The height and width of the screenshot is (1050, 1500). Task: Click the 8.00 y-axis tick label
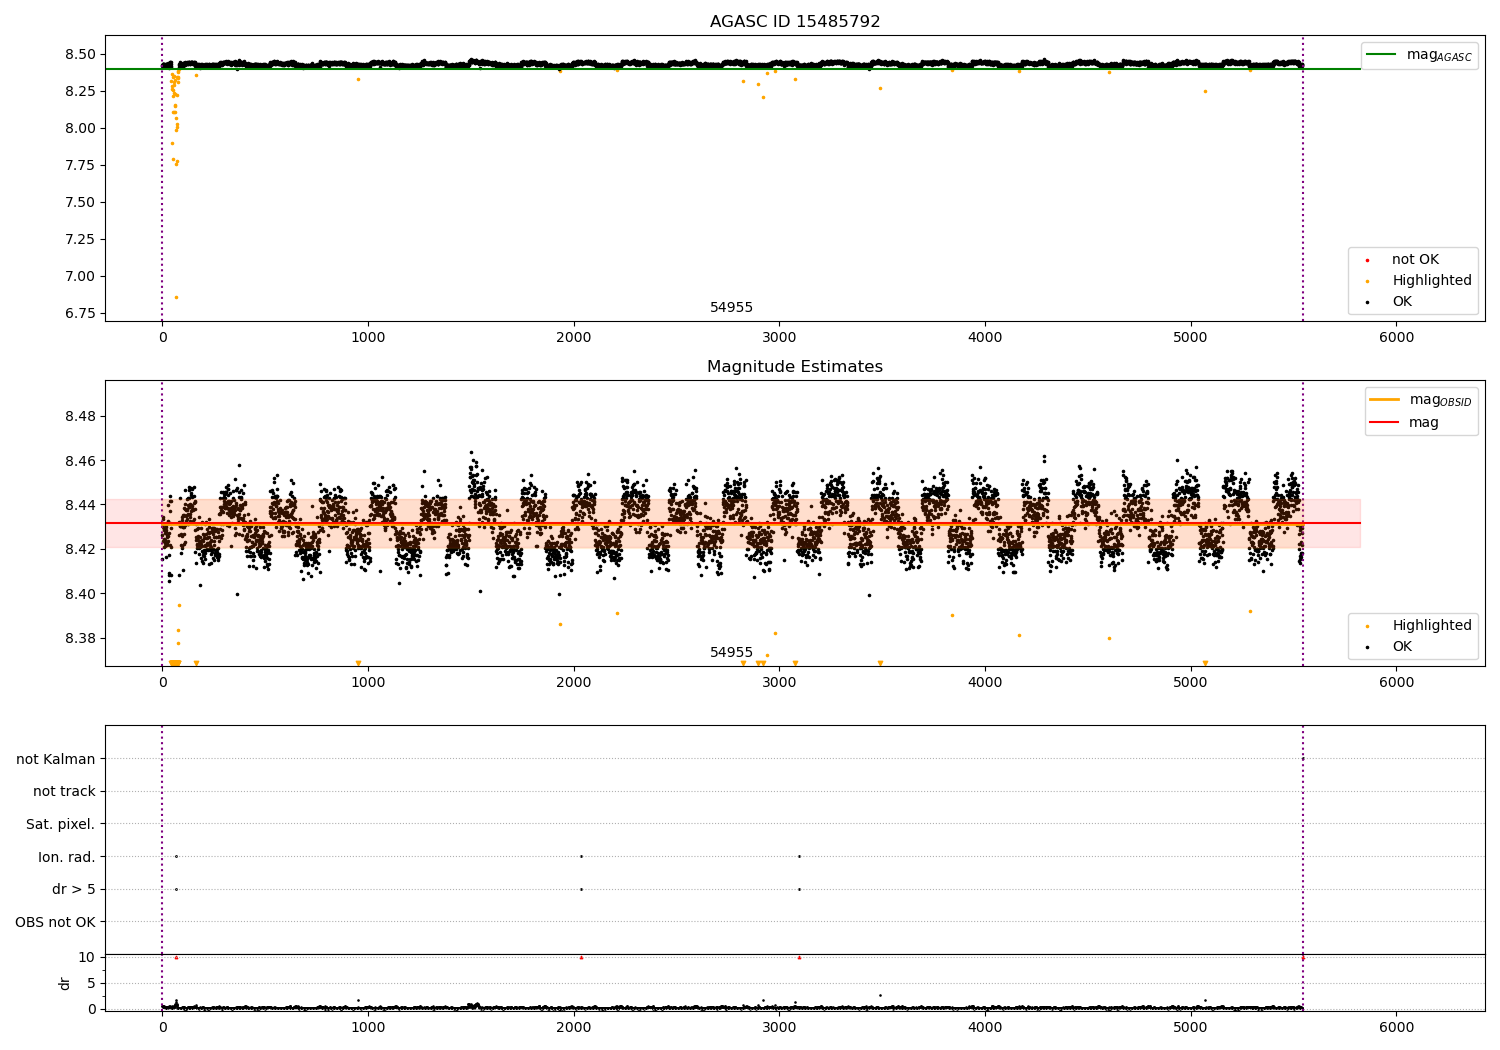pos(80,128)
